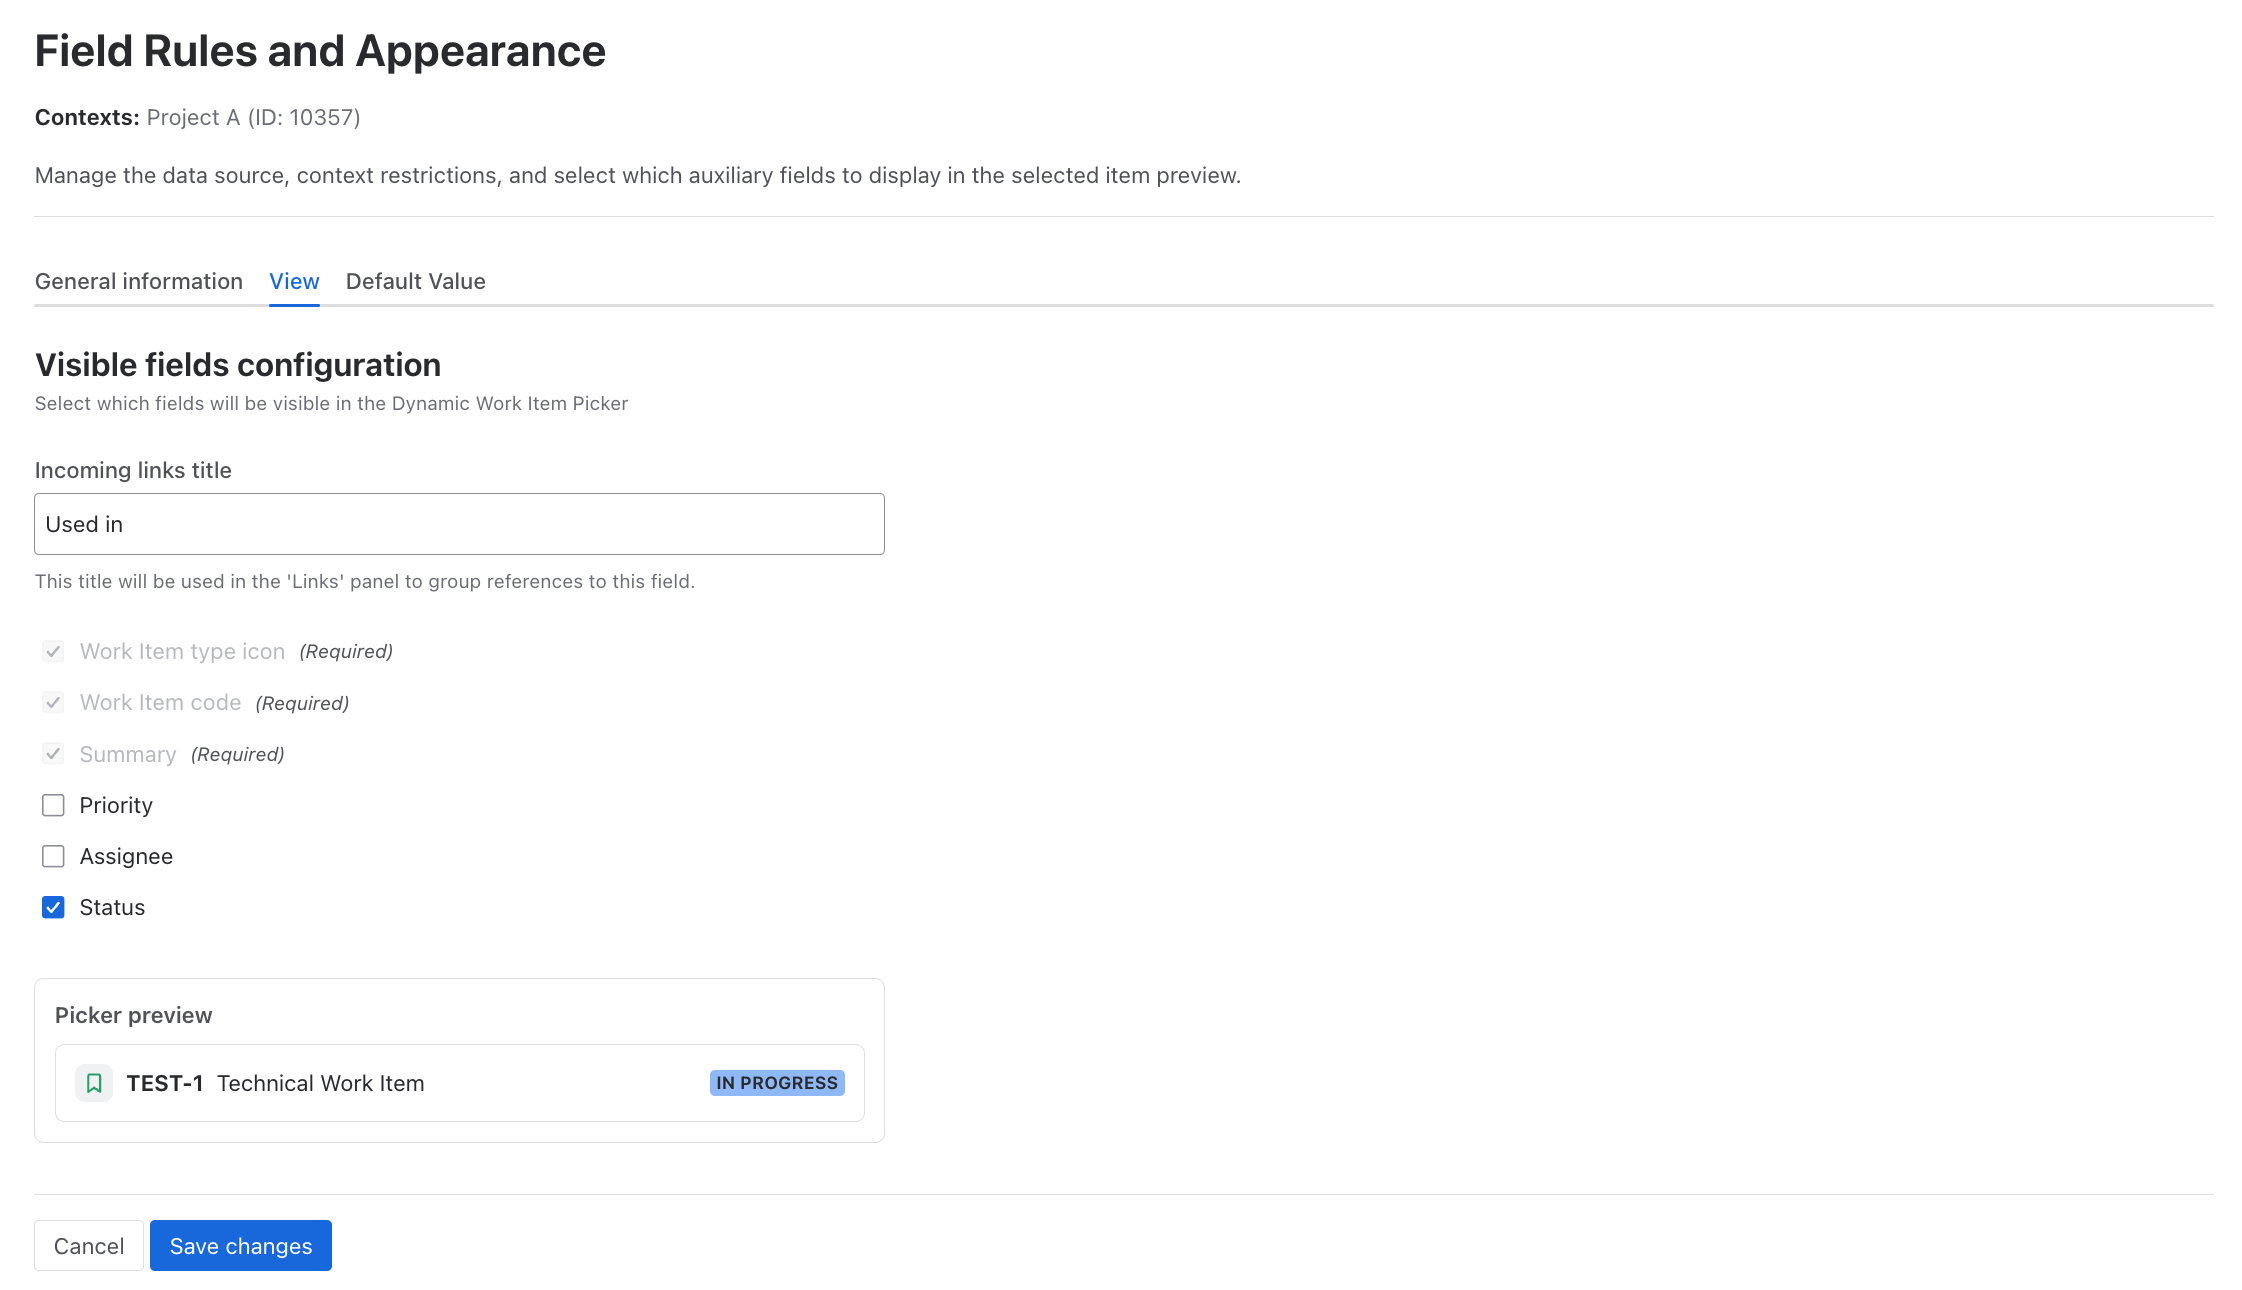2242x1290 pixels.
Task: Open the Default Value tab
Action: [416, 281]
